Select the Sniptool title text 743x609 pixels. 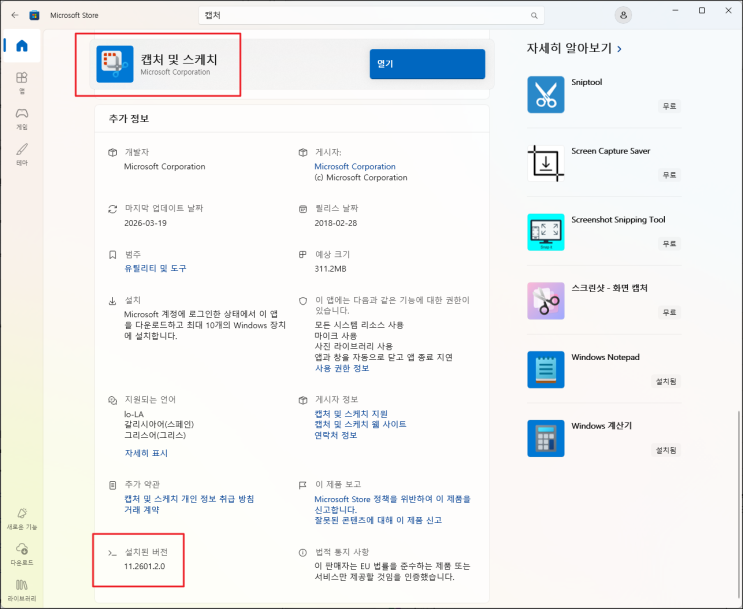coord(587,82)
